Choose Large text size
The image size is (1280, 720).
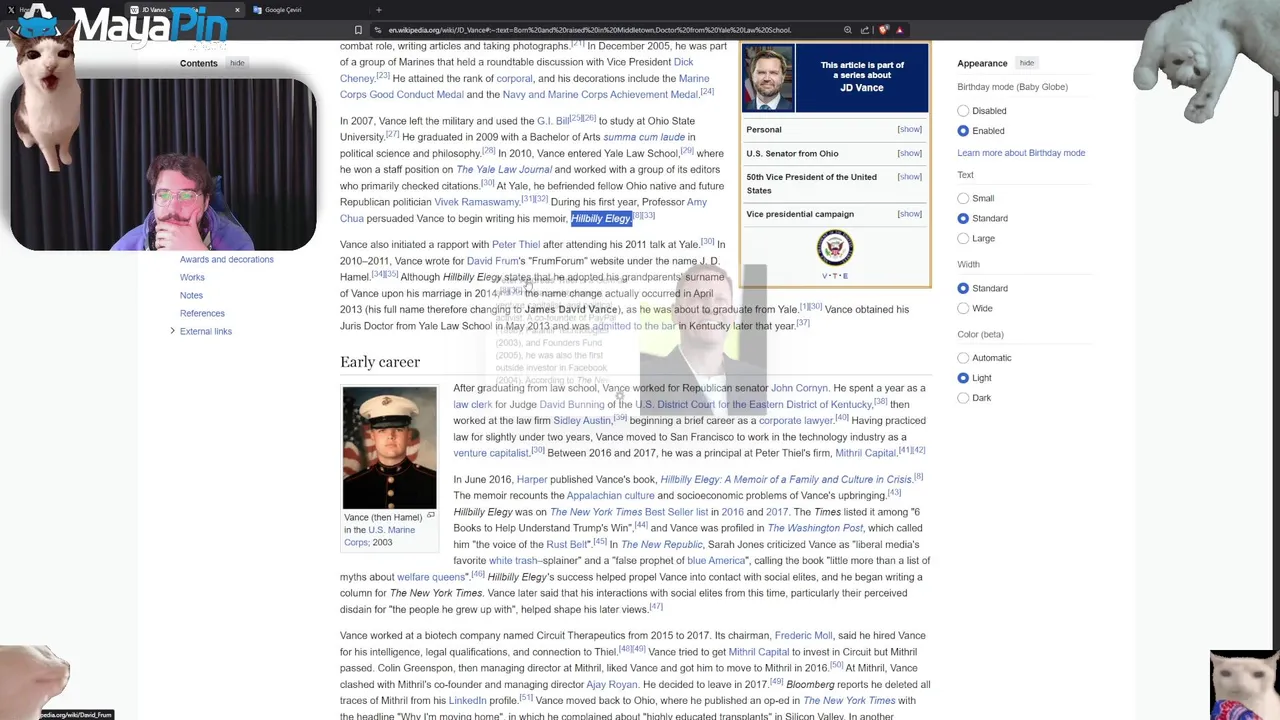coord(963,238)
